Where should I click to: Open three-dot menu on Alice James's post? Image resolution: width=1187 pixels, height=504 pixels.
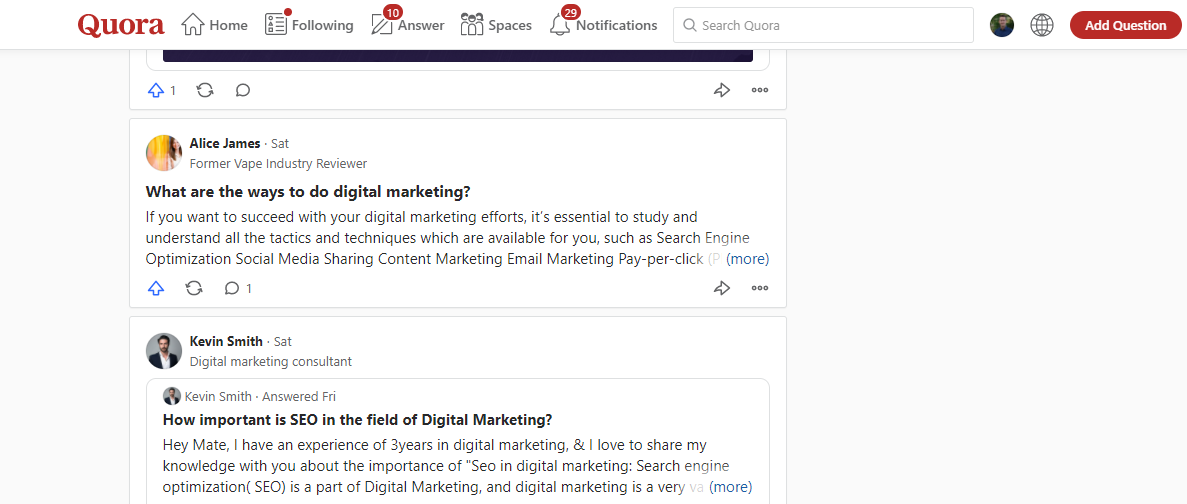pos(760,288)
